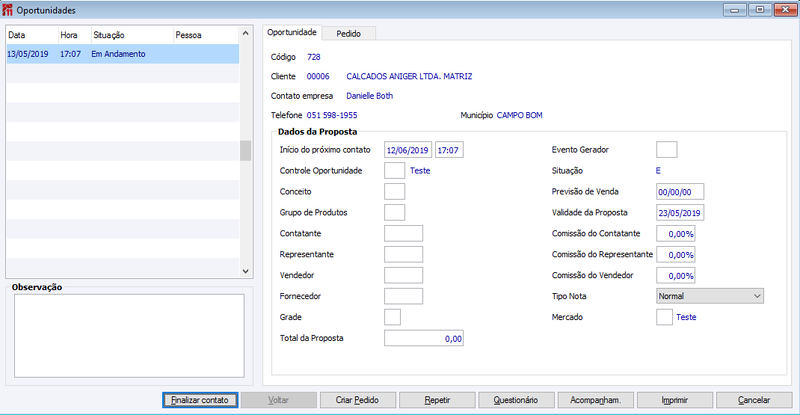Click the Contatante input field
Image resolution: width=800 pixels, height=415 pixels.
(403, 233)
